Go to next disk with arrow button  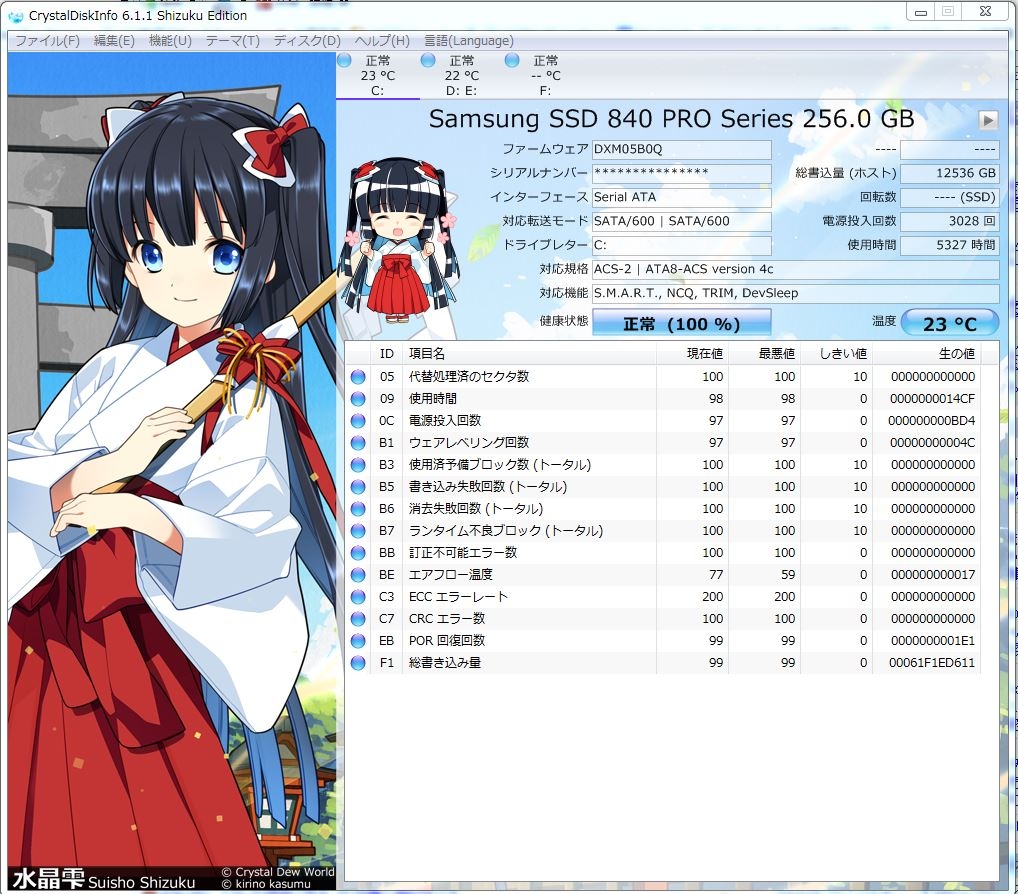tap(988, 120)
